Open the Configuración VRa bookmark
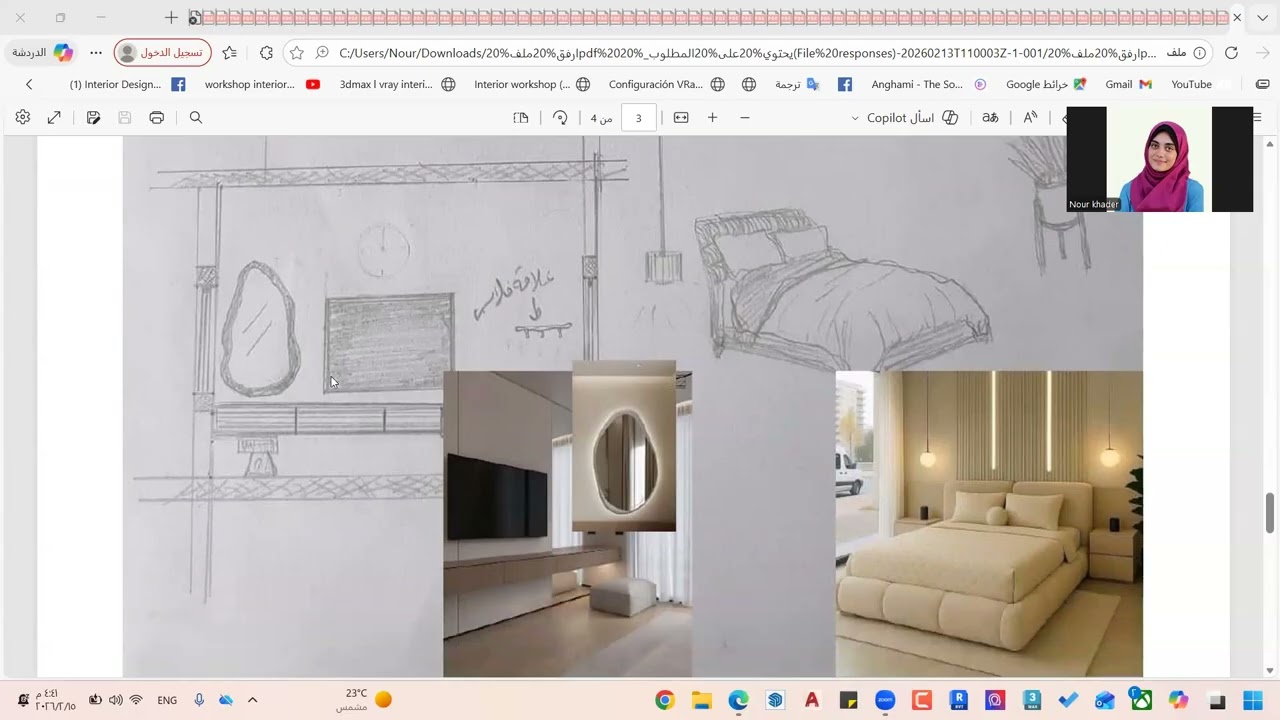This screenshot has width=1280, height=720. [x=667, y=85]
